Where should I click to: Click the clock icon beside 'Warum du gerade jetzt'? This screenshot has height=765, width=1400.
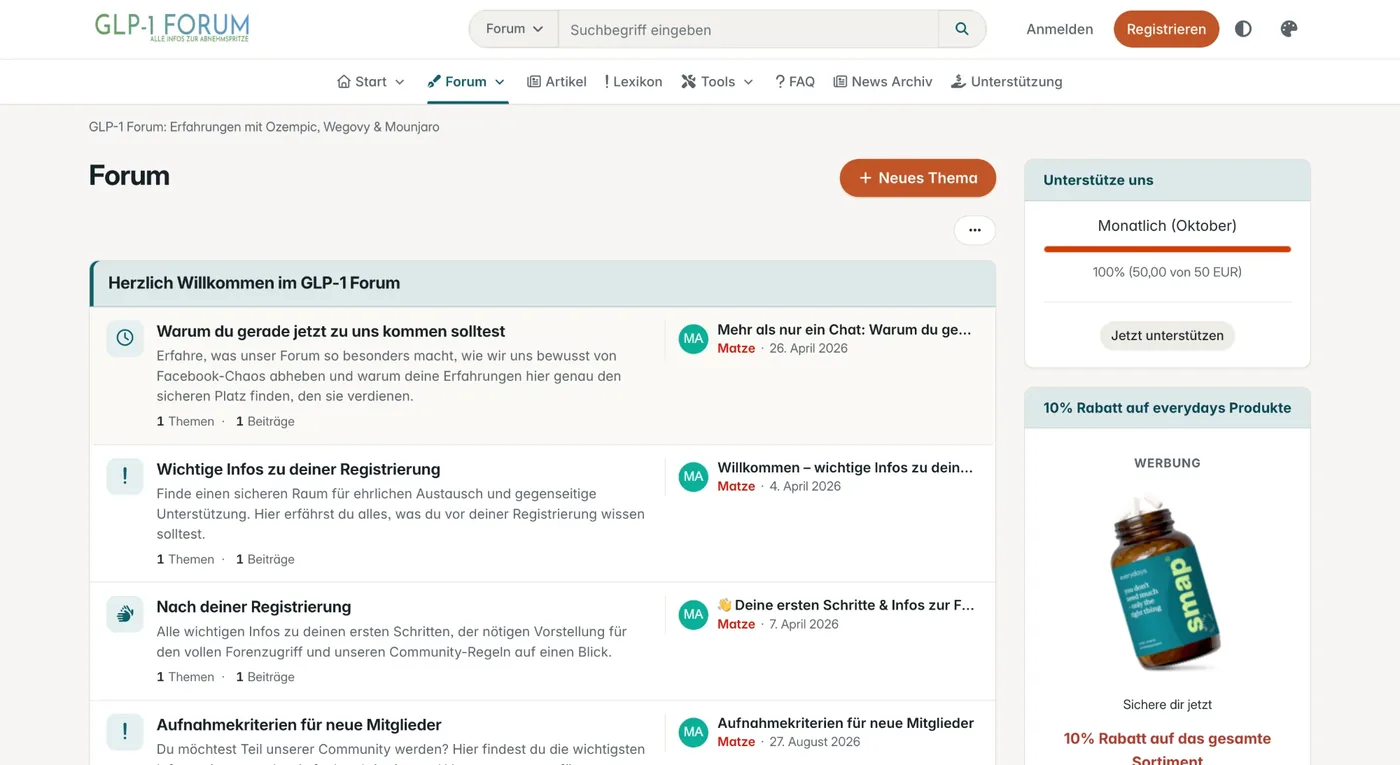click(x=125, y=338)
